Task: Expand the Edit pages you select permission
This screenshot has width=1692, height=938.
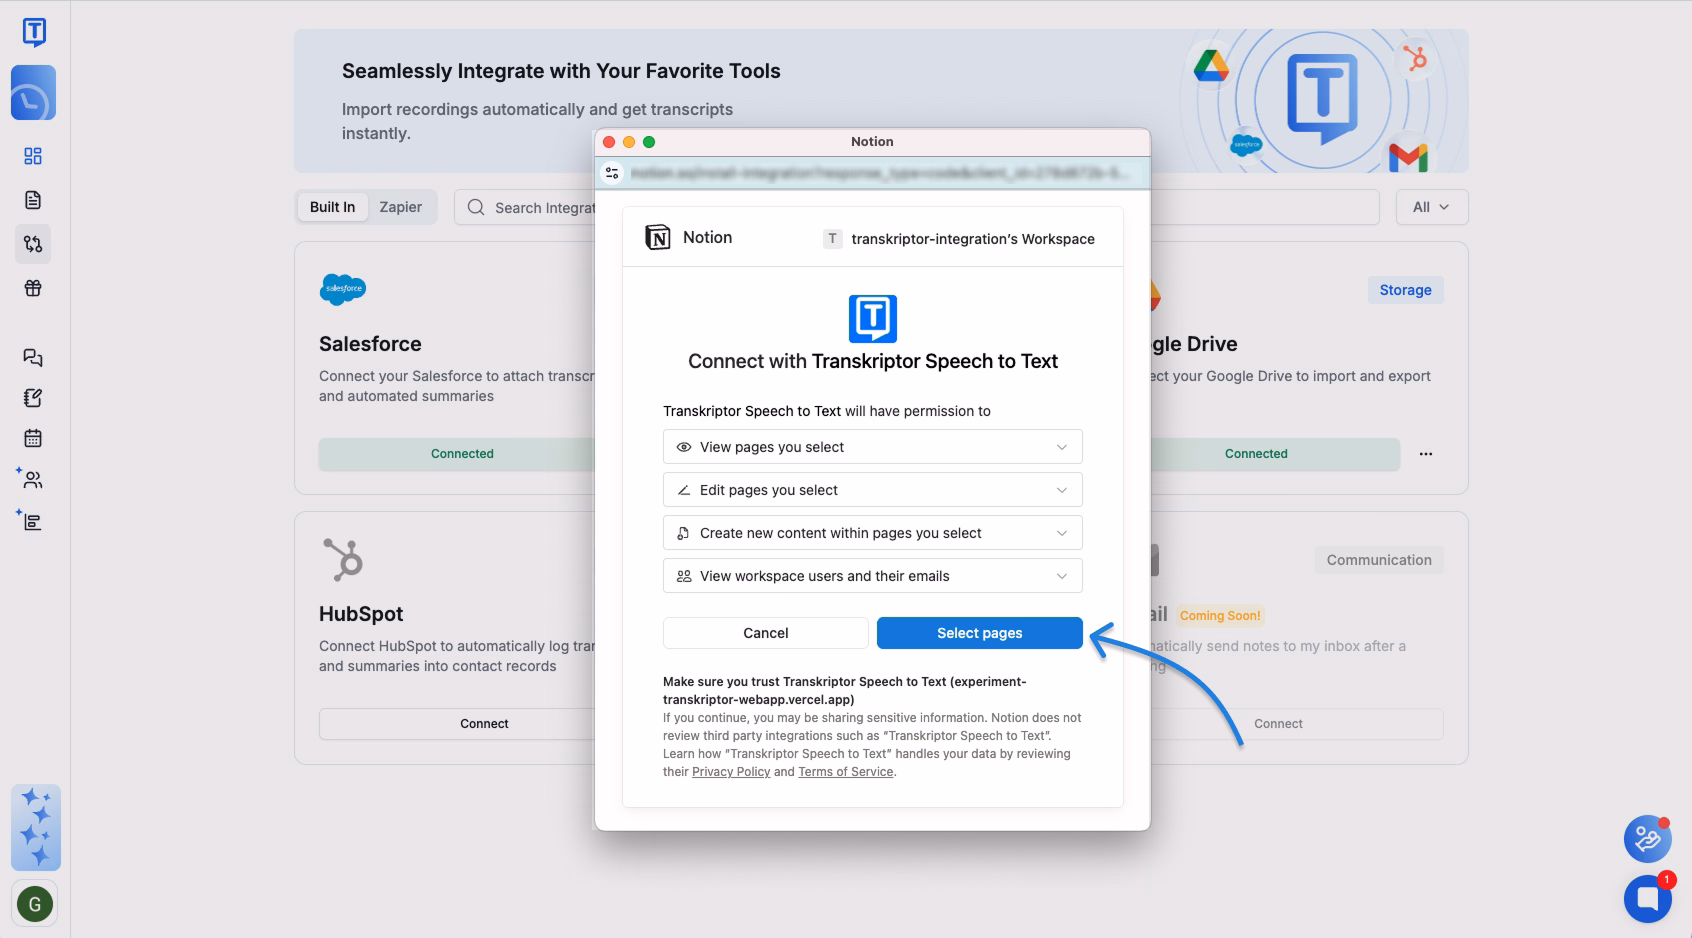Action: [x=1062, y=489]
